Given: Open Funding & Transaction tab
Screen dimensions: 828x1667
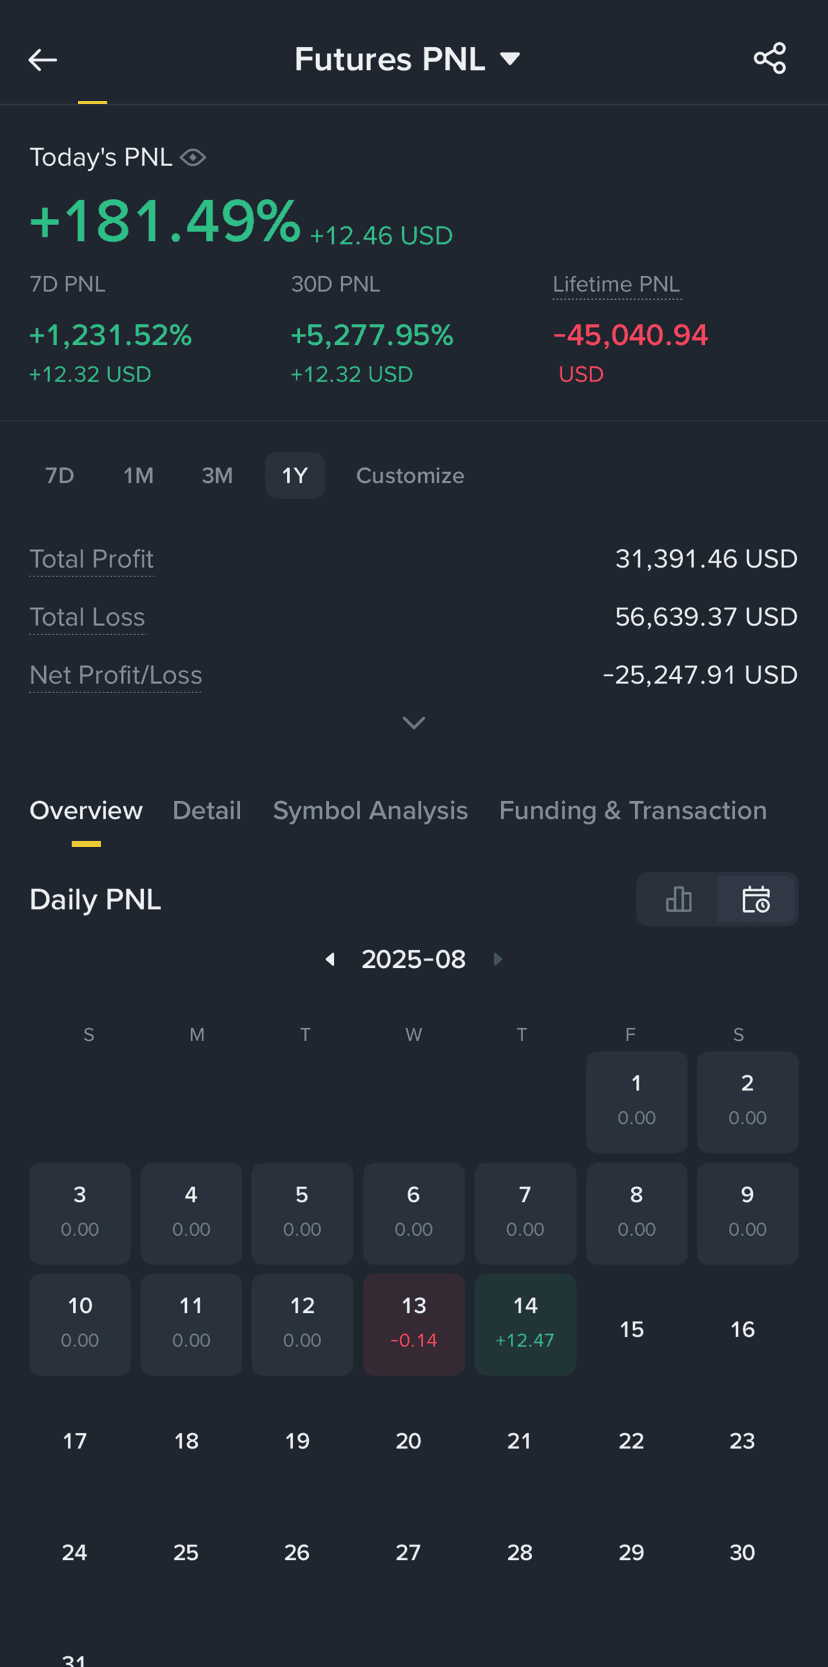Looking at the screenshot, I should 633,810.
